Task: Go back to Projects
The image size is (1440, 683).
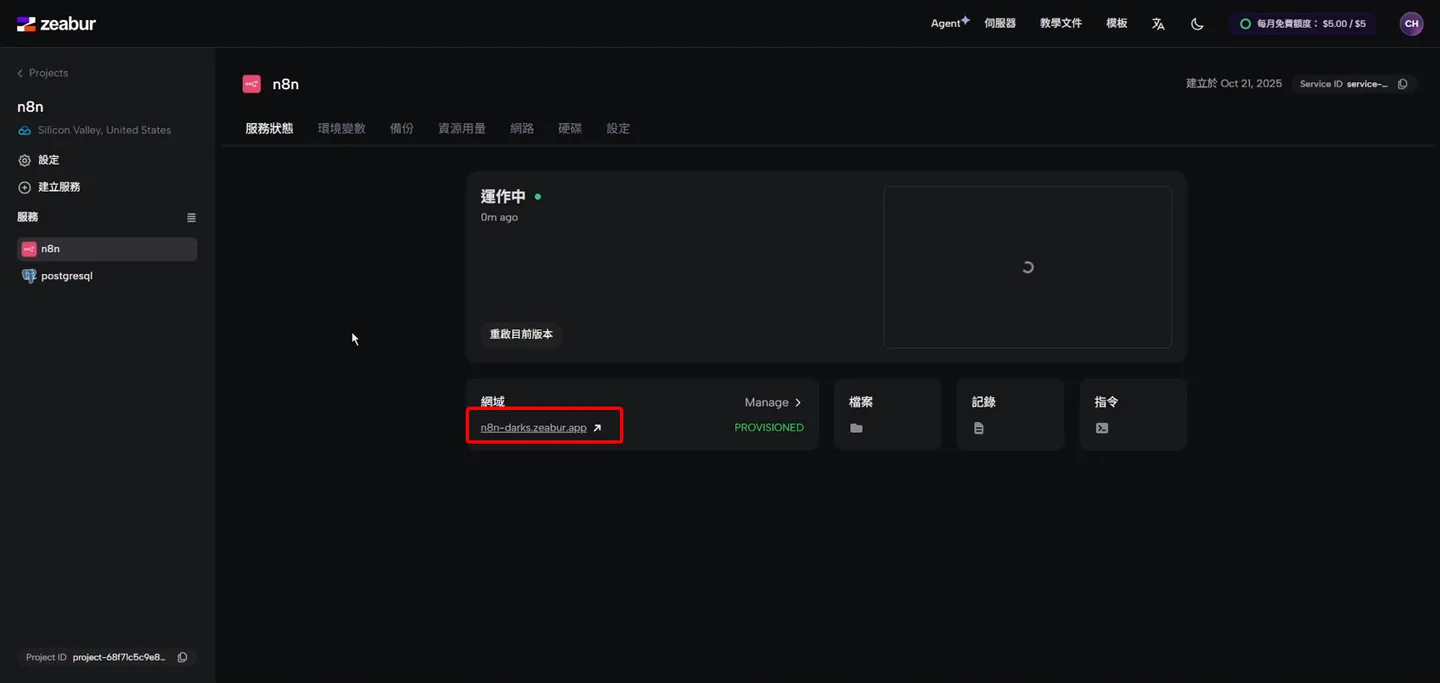Action: pos(42,73)
